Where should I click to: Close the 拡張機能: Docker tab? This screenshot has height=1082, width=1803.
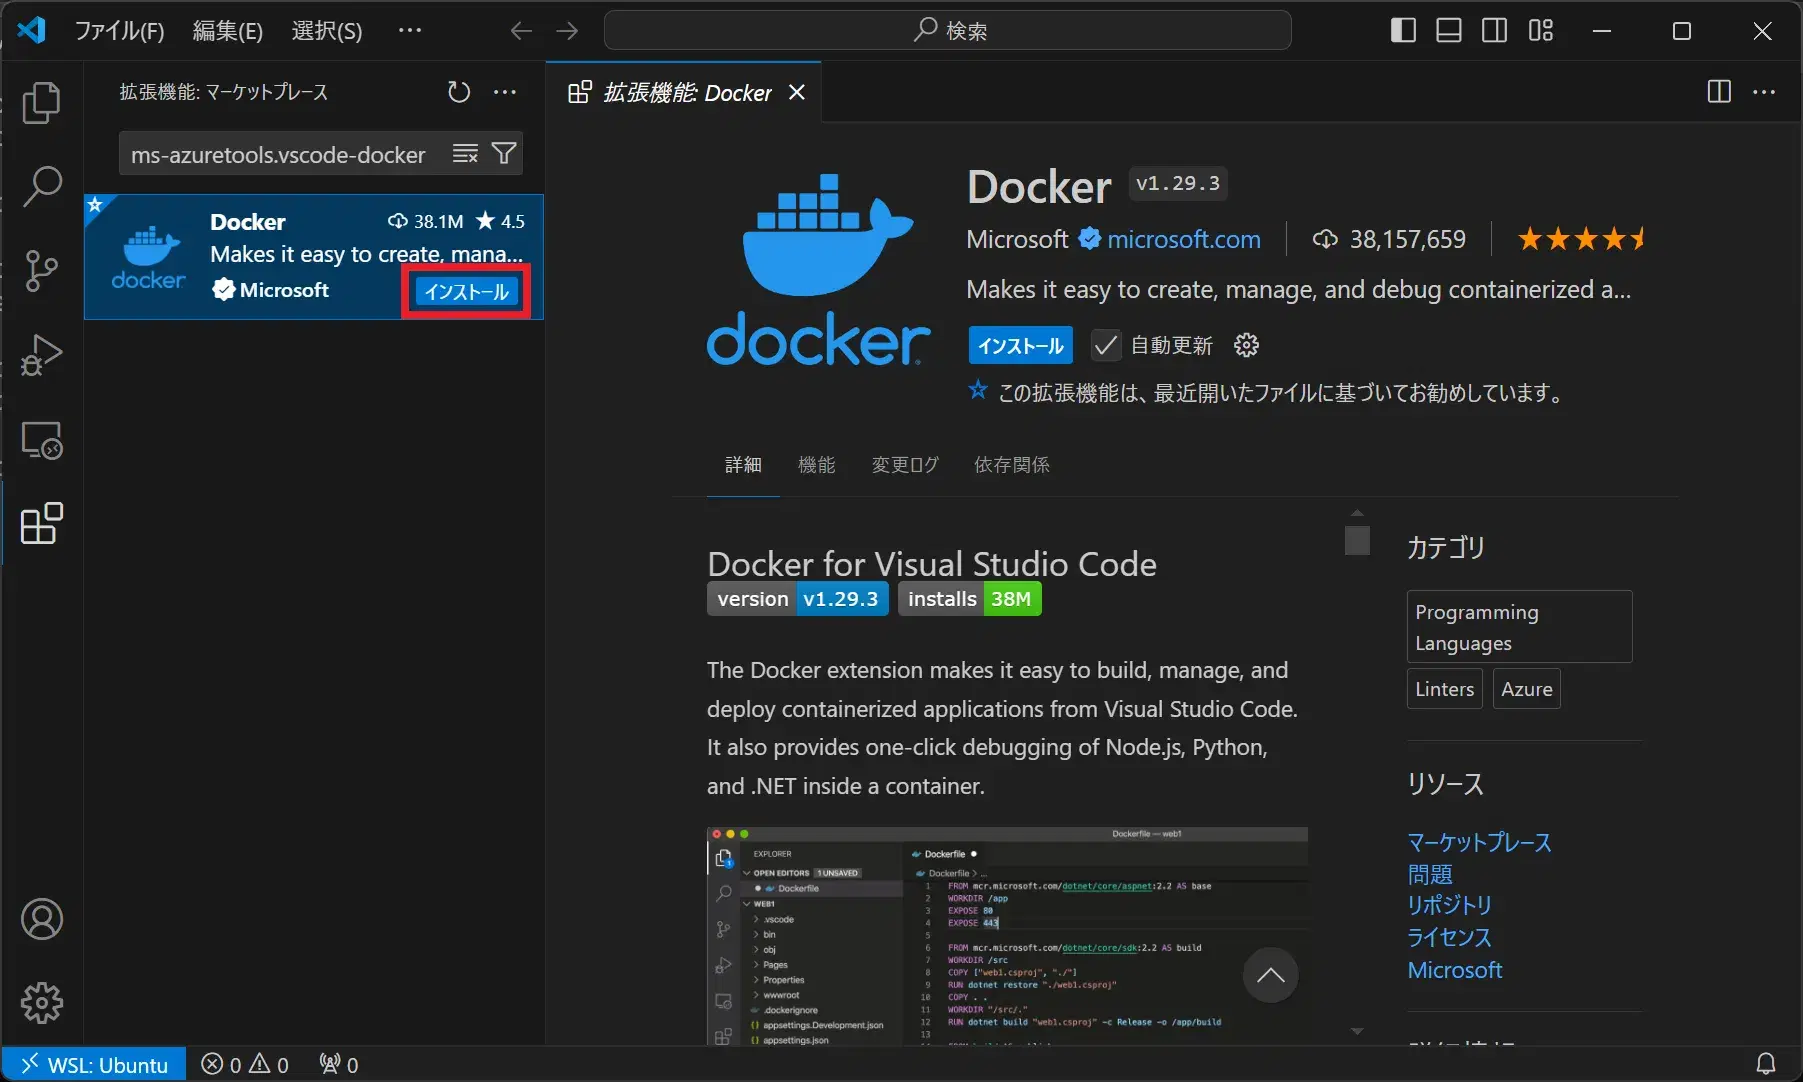[797, 92]
